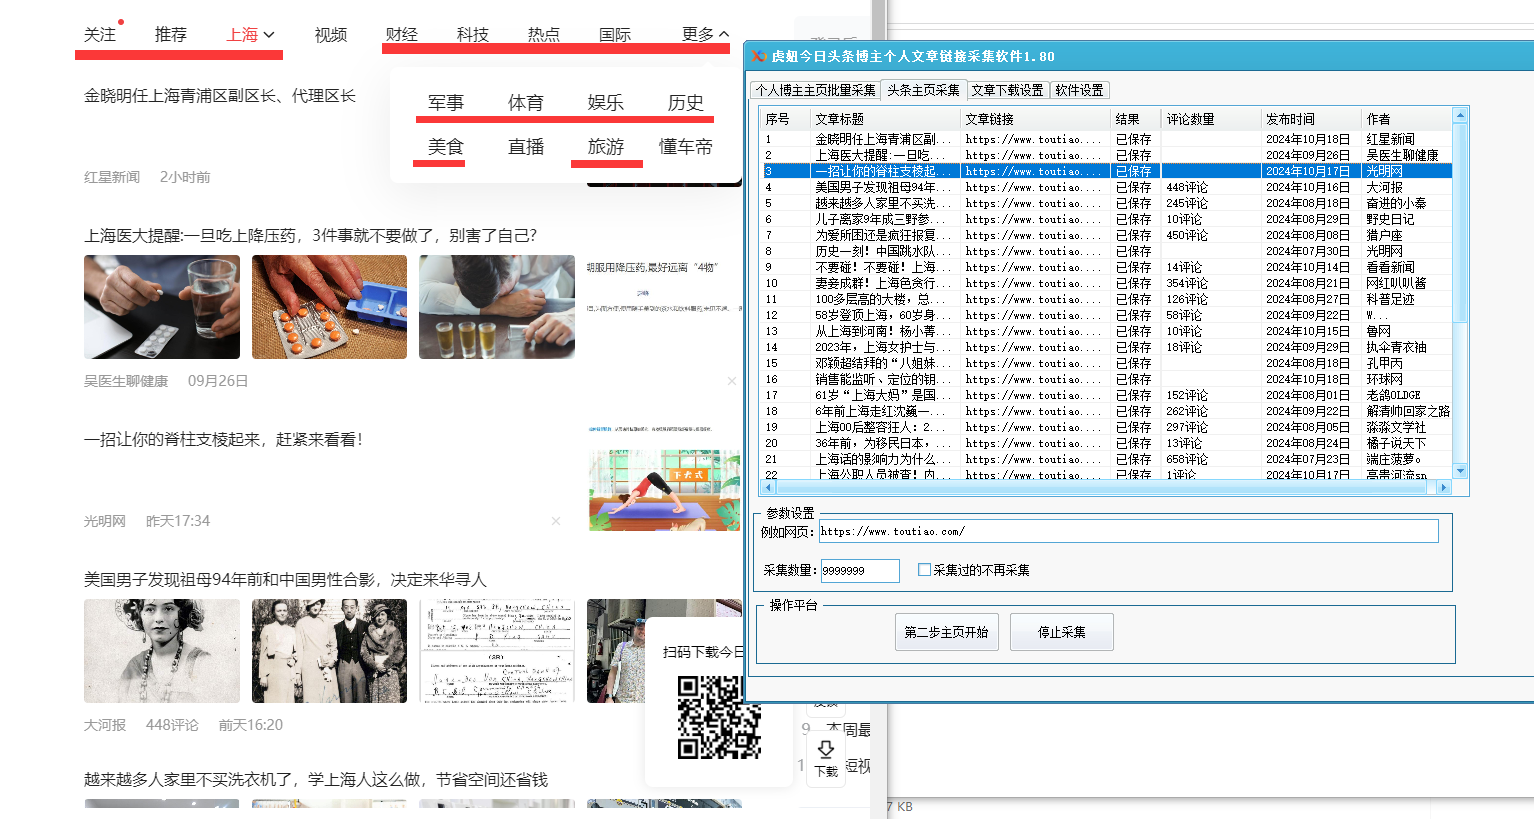Click the table's vertical scrollbar down arrow
The height and width of the screenshot is (819, 1534).
tap(1460, 471)
